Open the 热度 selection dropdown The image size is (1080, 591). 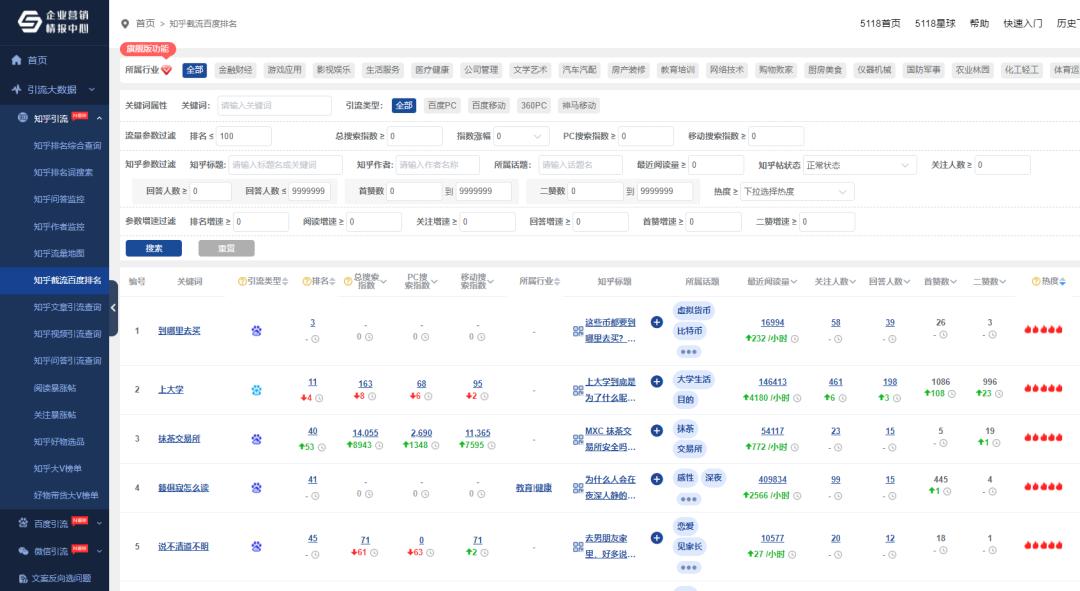pyautogui.click(x=796, y=191)
